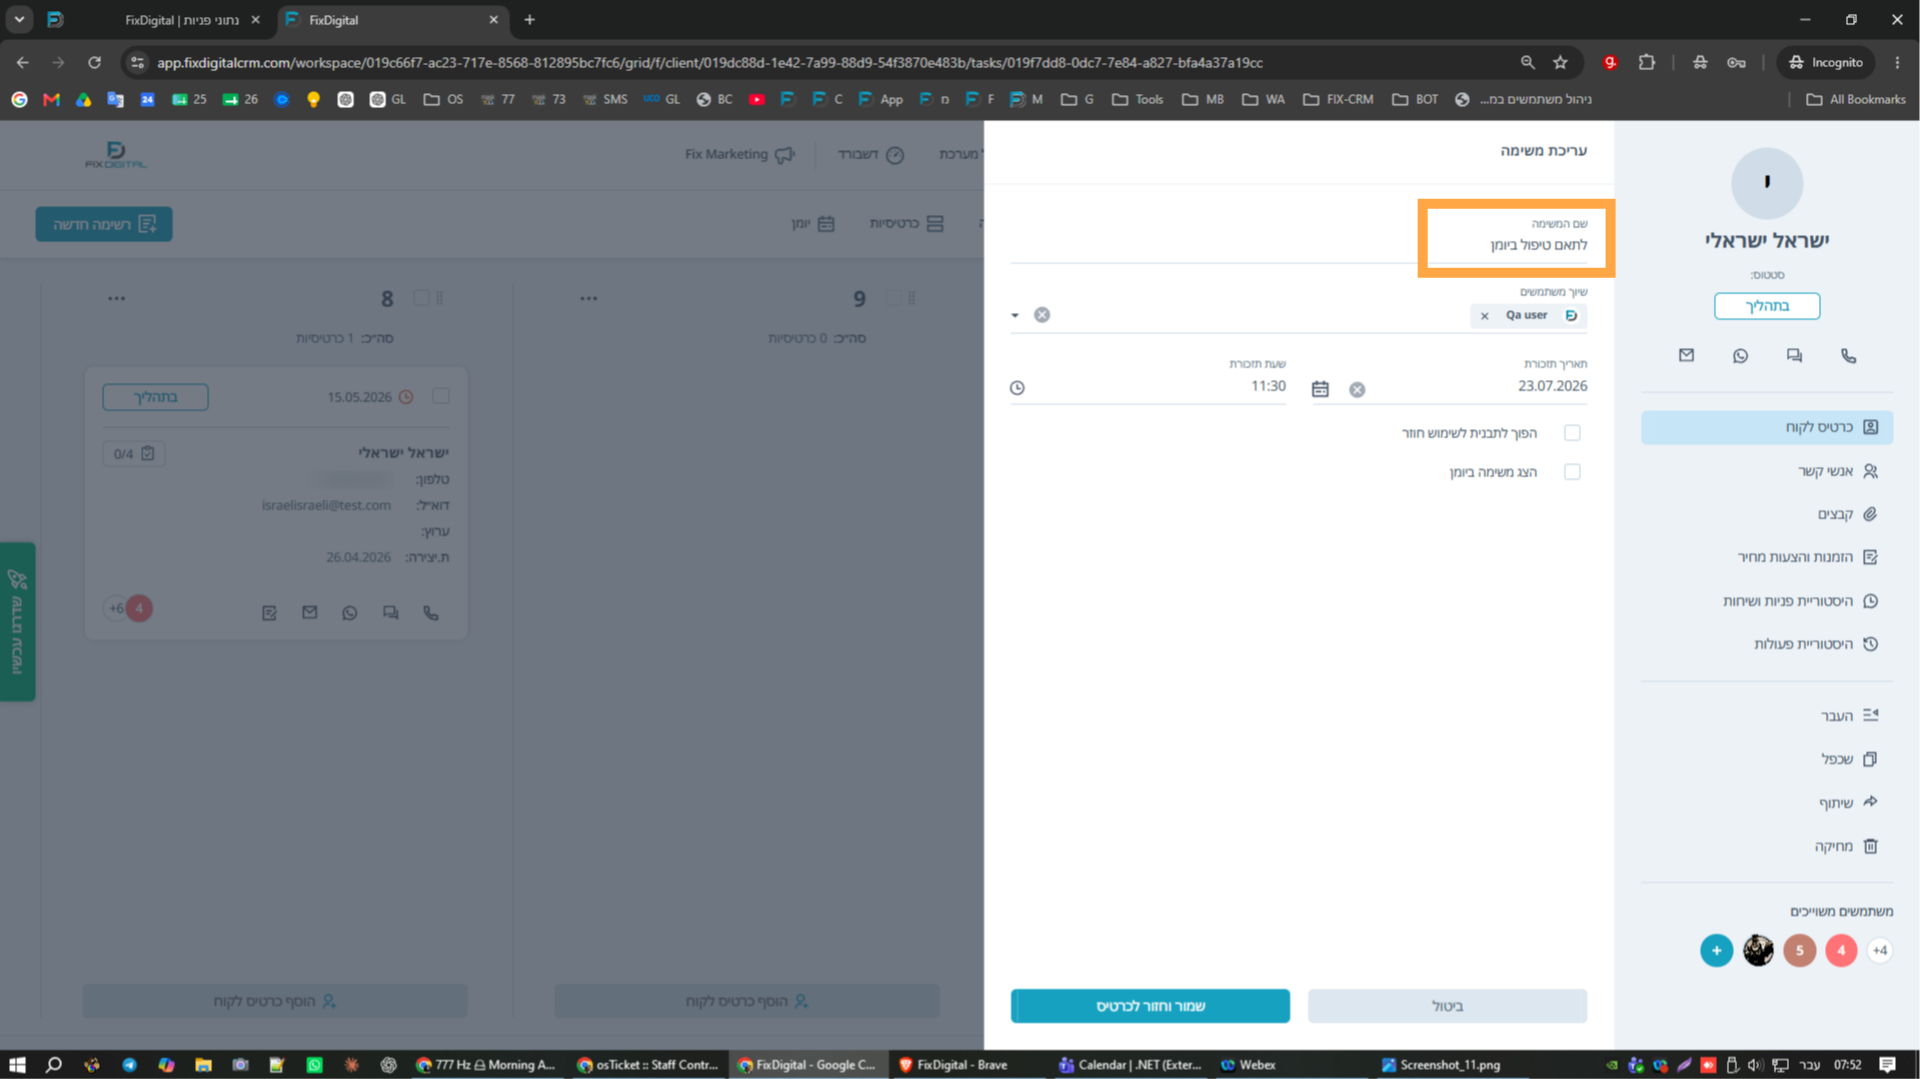This screenshot has height=1079, width=1920.
Task: Remove the Qa user chip
Action: click(x=1484, y=316)
